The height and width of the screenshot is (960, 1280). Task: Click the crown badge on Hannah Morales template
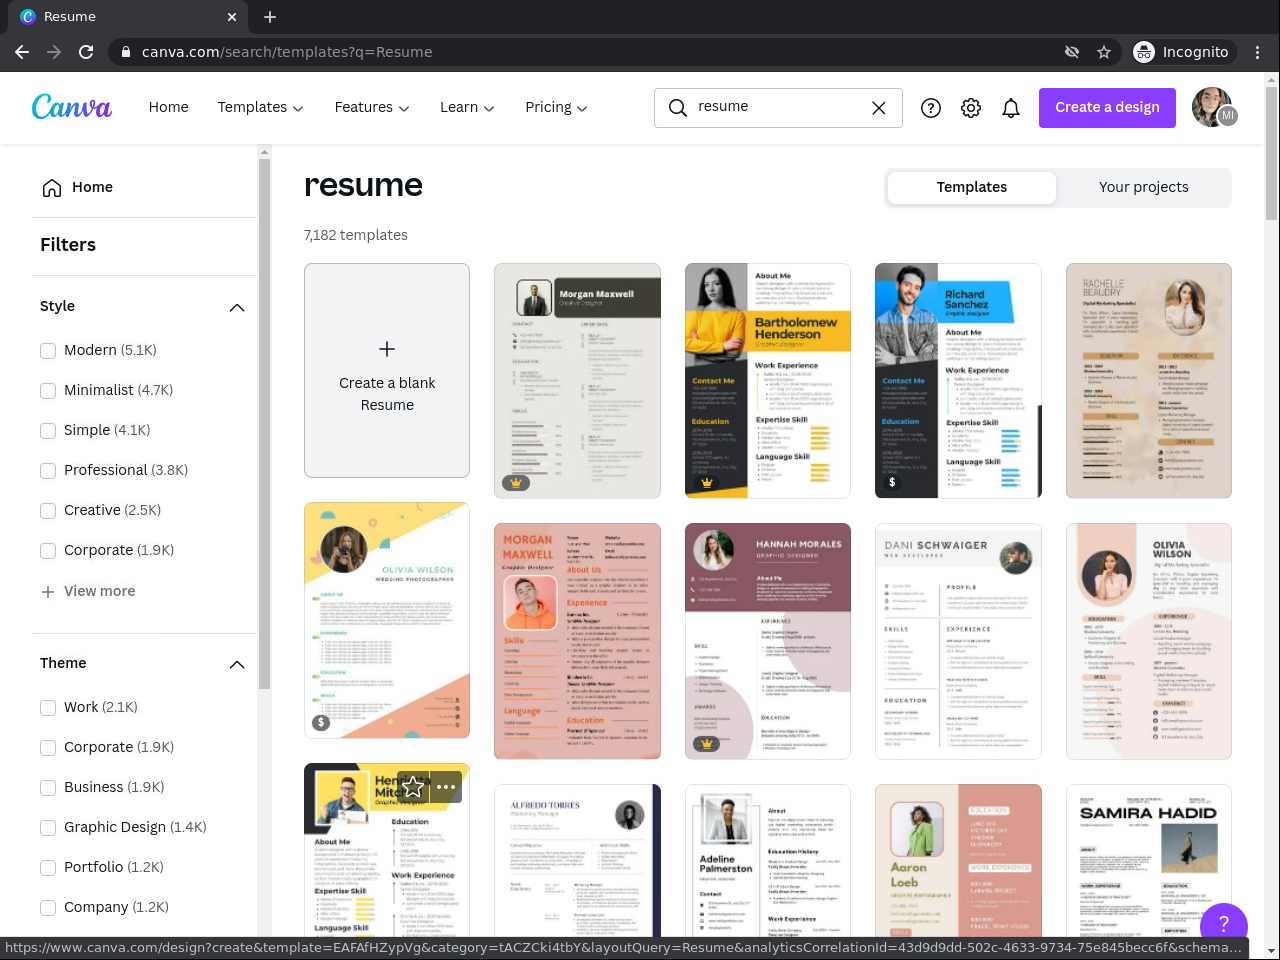(x=707, y=744)
